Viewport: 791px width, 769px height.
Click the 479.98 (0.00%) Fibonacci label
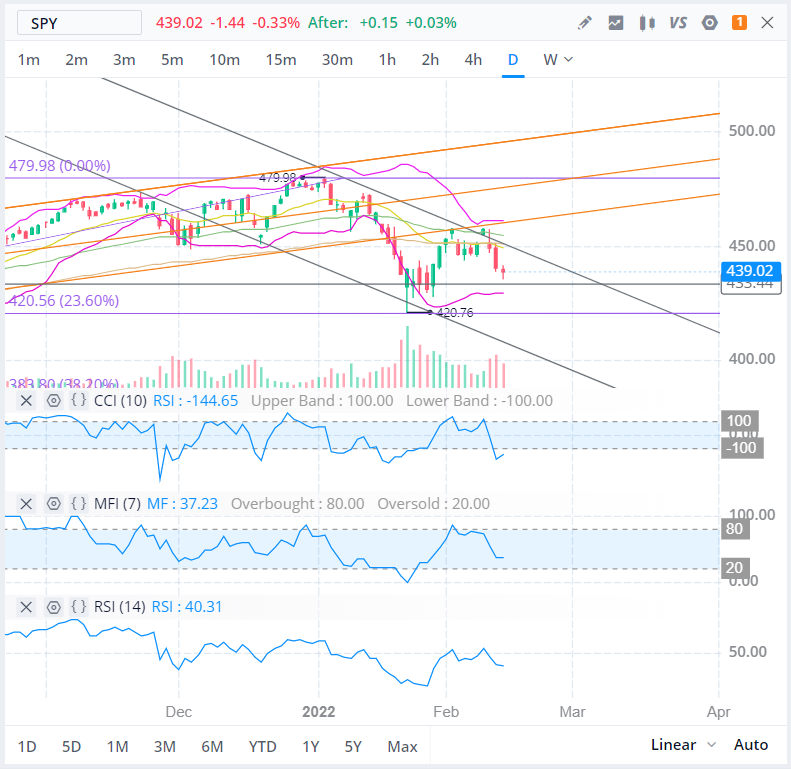(60, 166)
